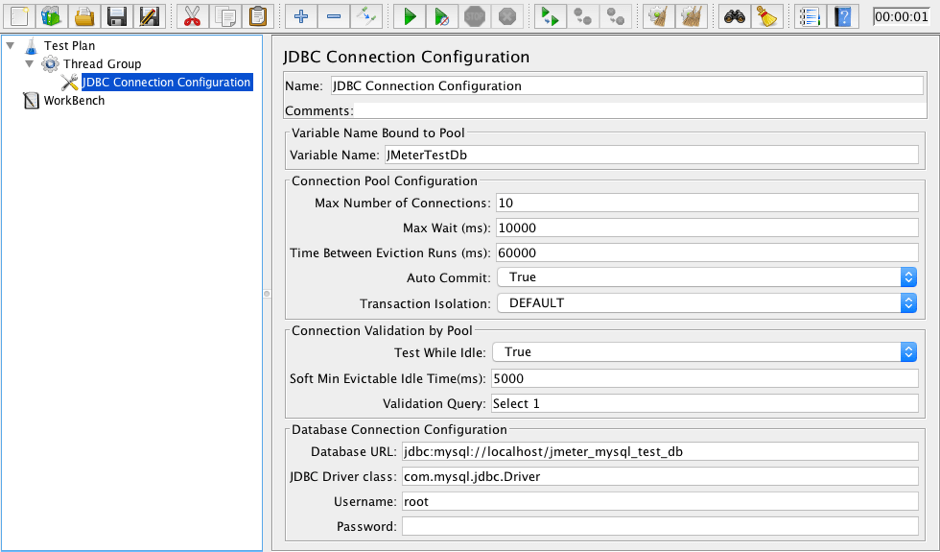940x552 pixels.
Task: Save the test plan with floppy icon
Action: click(x=116, y=16)
